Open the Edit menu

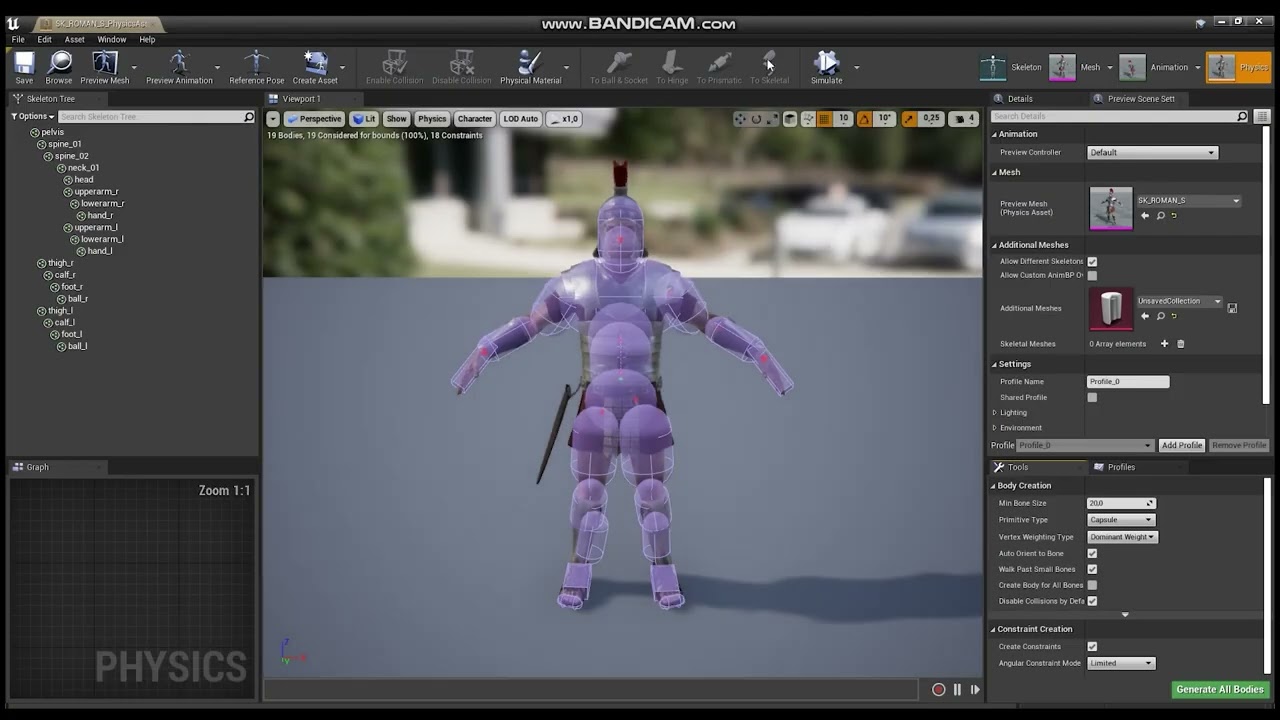pyautogui.click(x=45, y=39)
